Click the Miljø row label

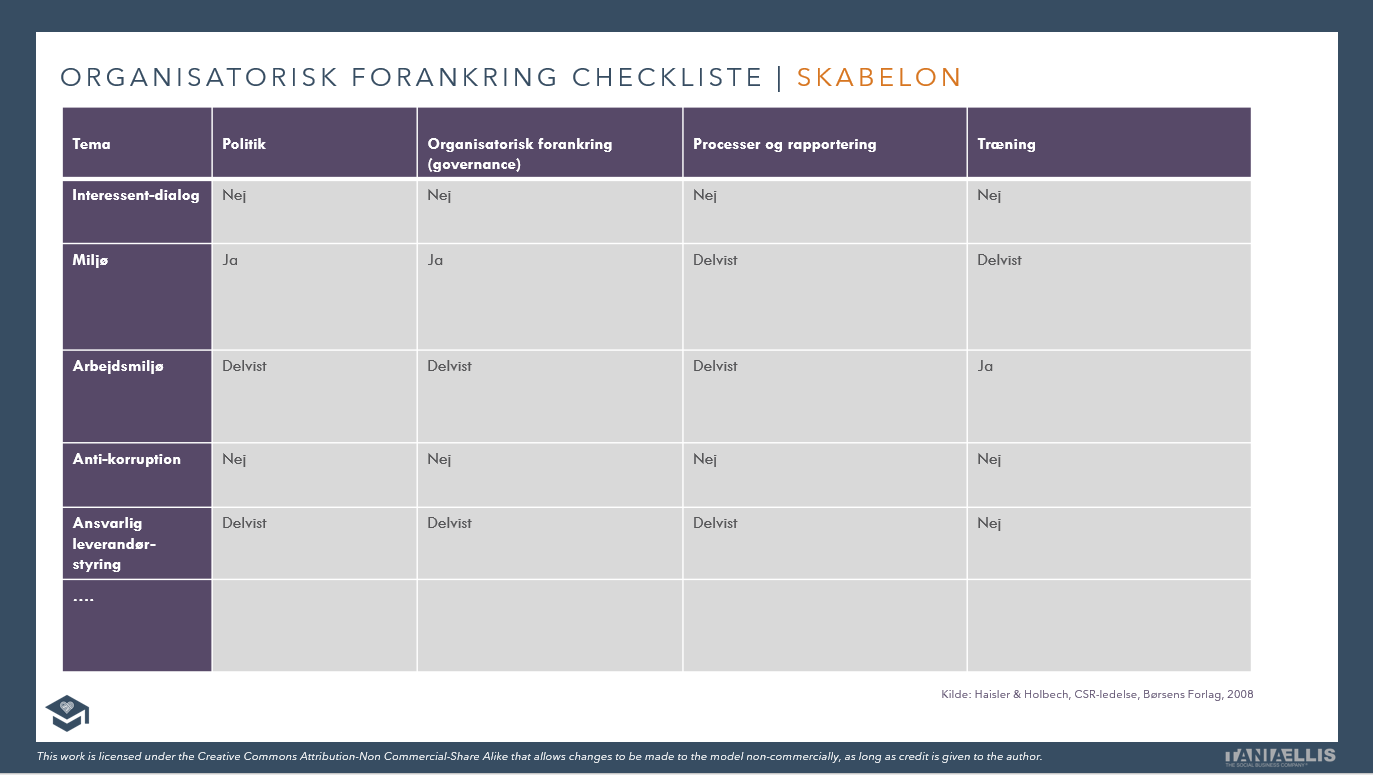click(91, 260)
